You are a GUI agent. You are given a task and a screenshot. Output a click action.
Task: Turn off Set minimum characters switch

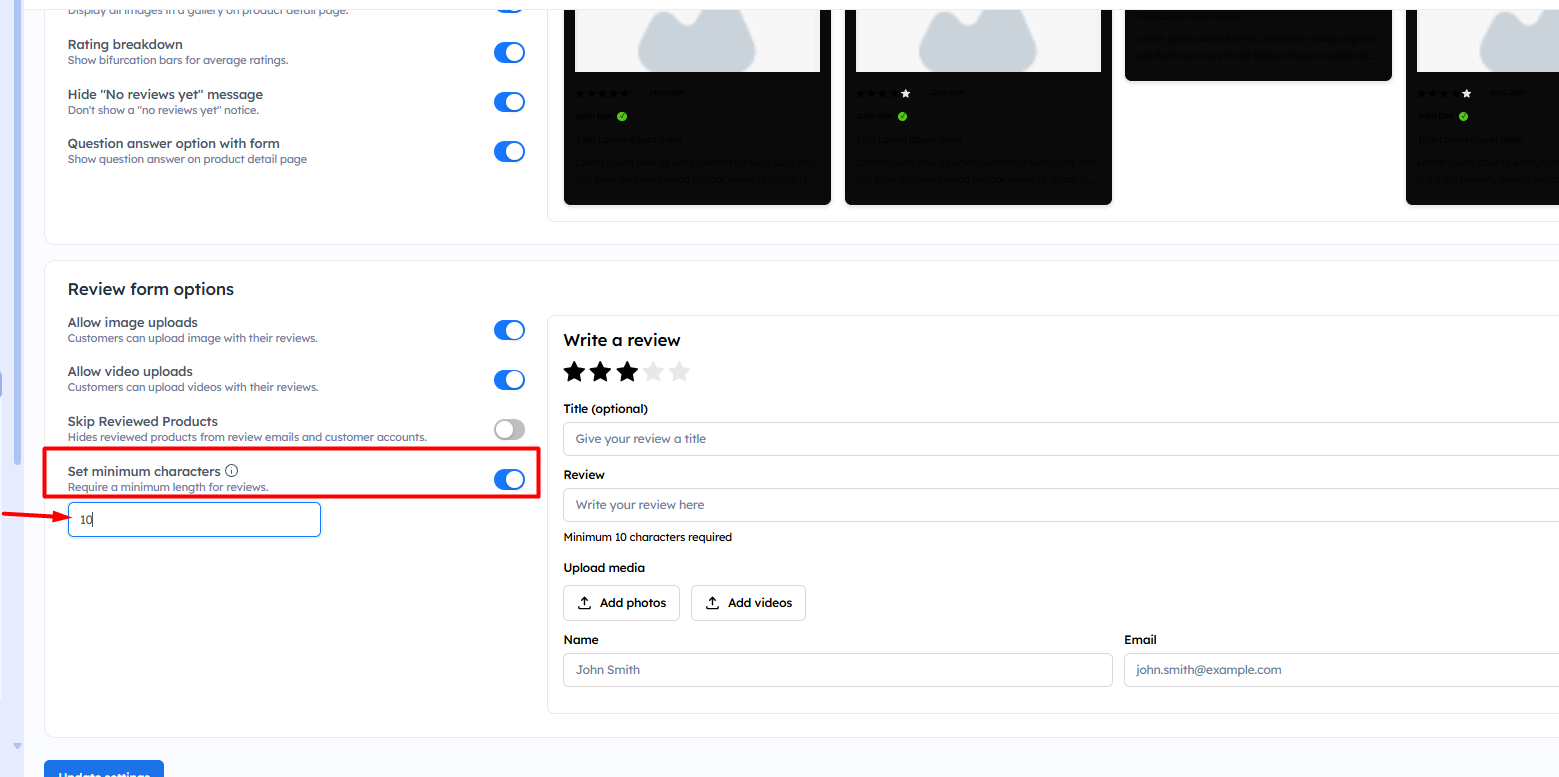point(509,480)
